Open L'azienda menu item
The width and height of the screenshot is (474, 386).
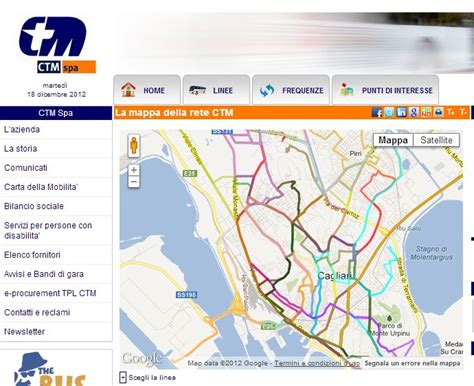22,129
